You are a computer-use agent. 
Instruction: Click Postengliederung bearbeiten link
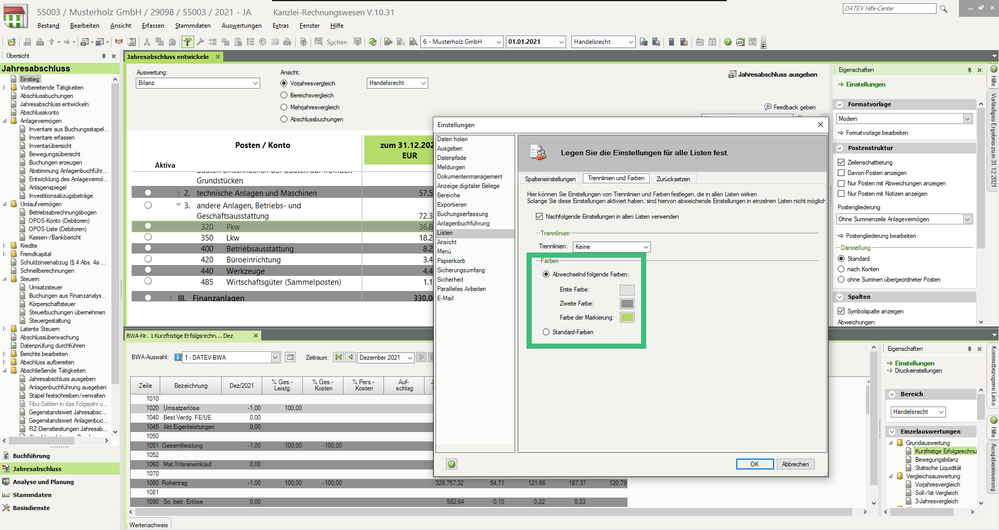coord(880,236)
